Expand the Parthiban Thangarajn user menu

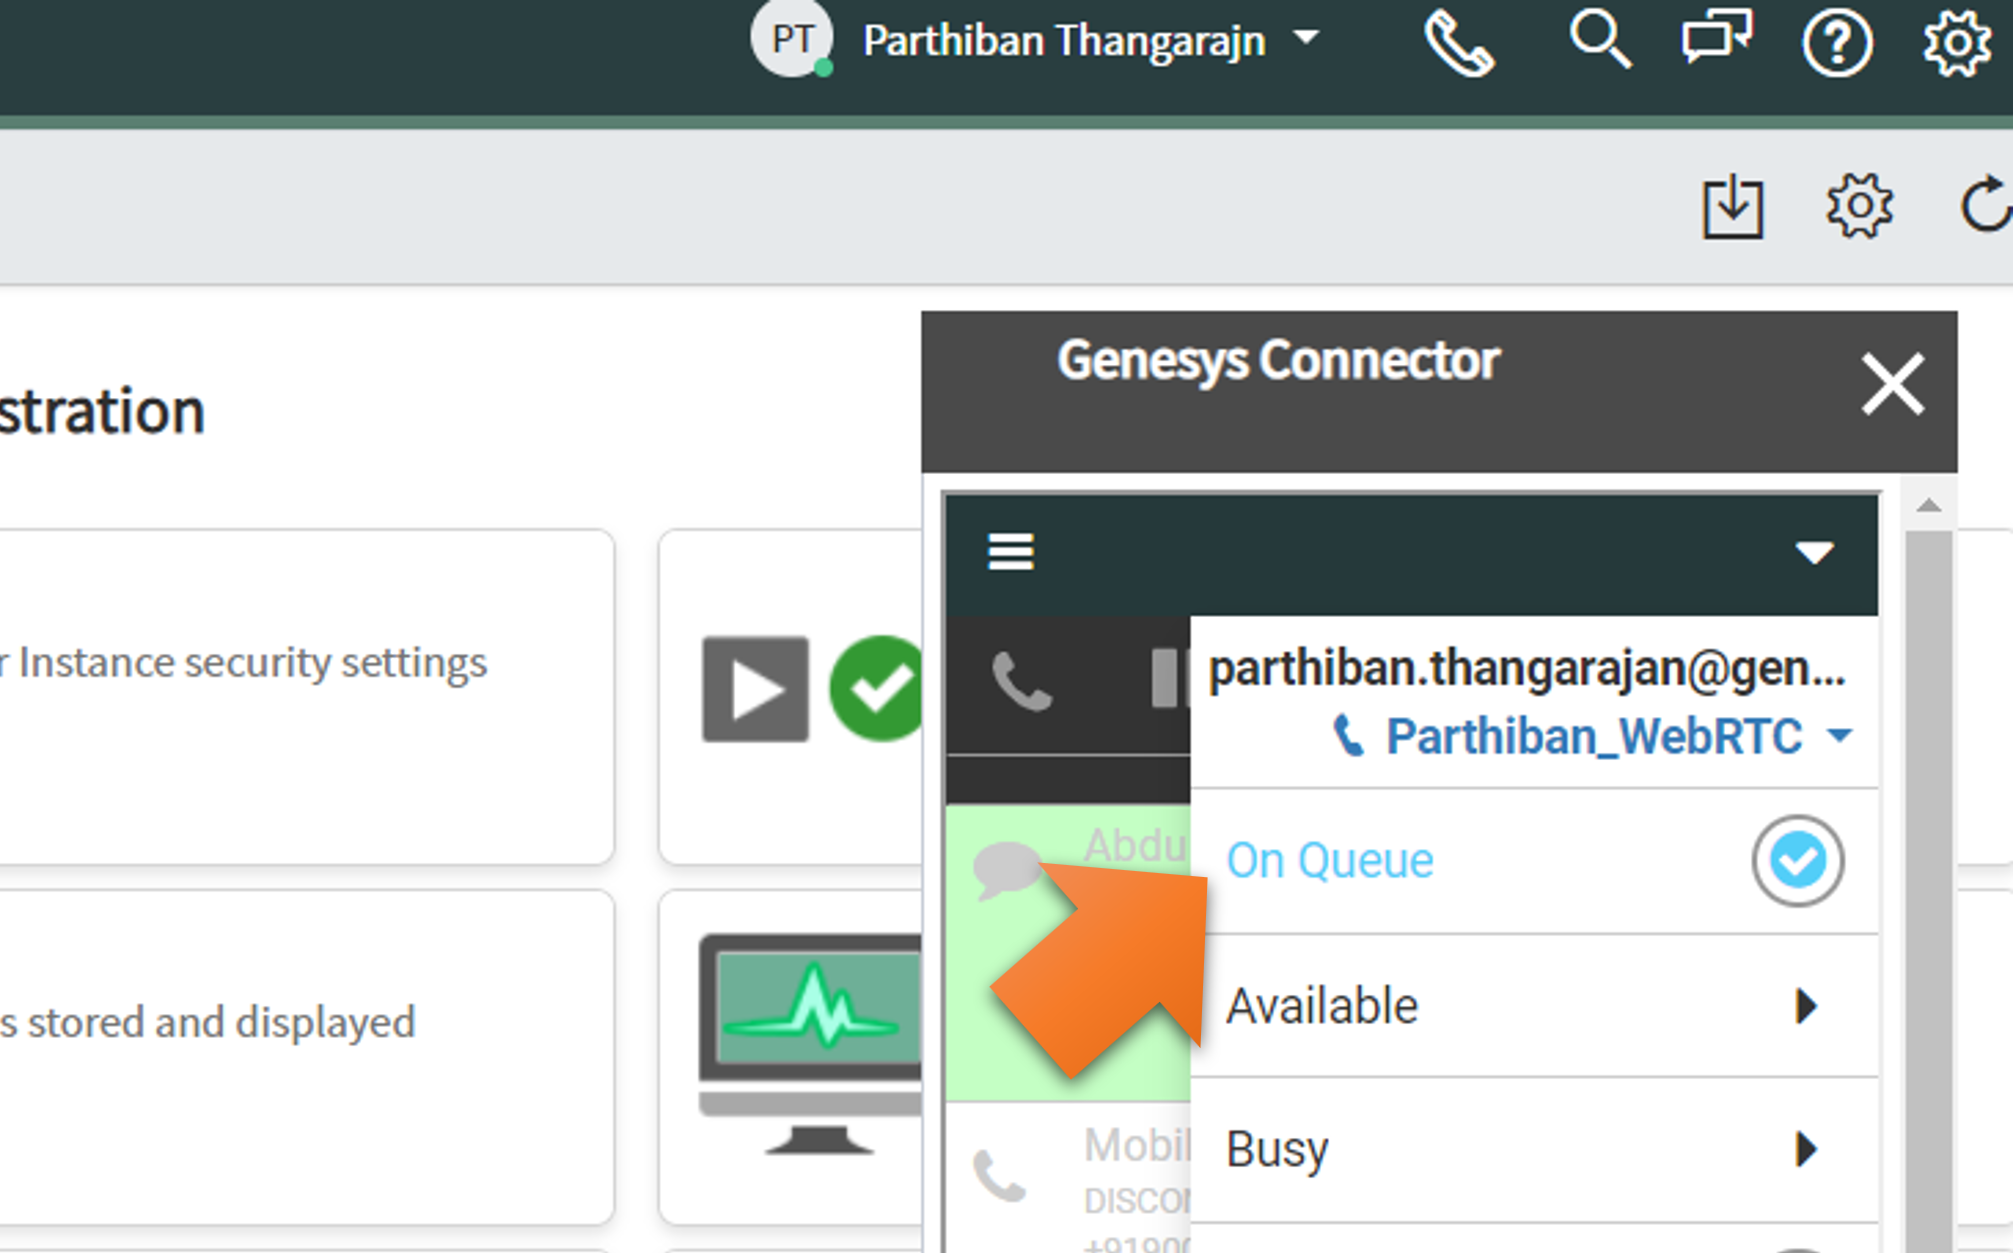[x=1090, y=40]
